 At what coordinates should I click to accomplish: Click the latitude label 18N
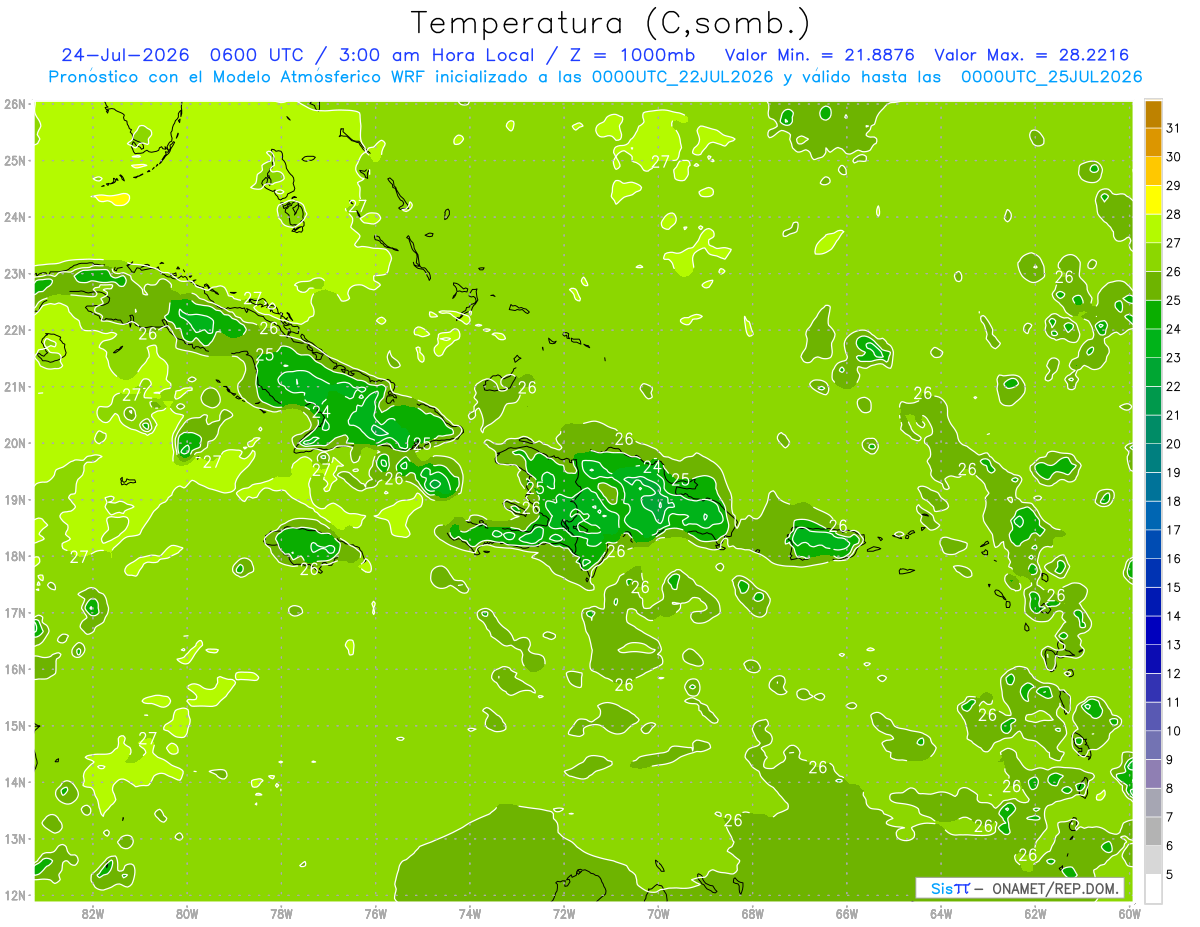click(x=15, y=556)
